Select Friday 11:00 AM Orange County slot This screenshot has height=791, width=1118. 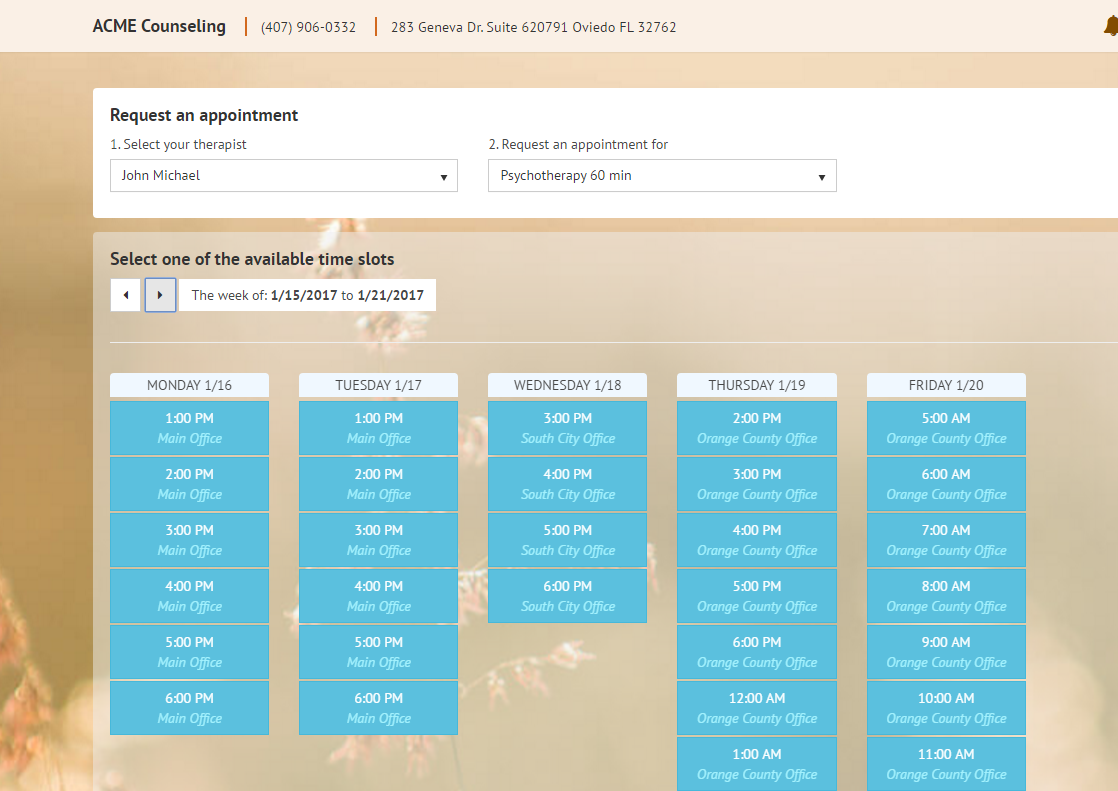click(946, 764)
